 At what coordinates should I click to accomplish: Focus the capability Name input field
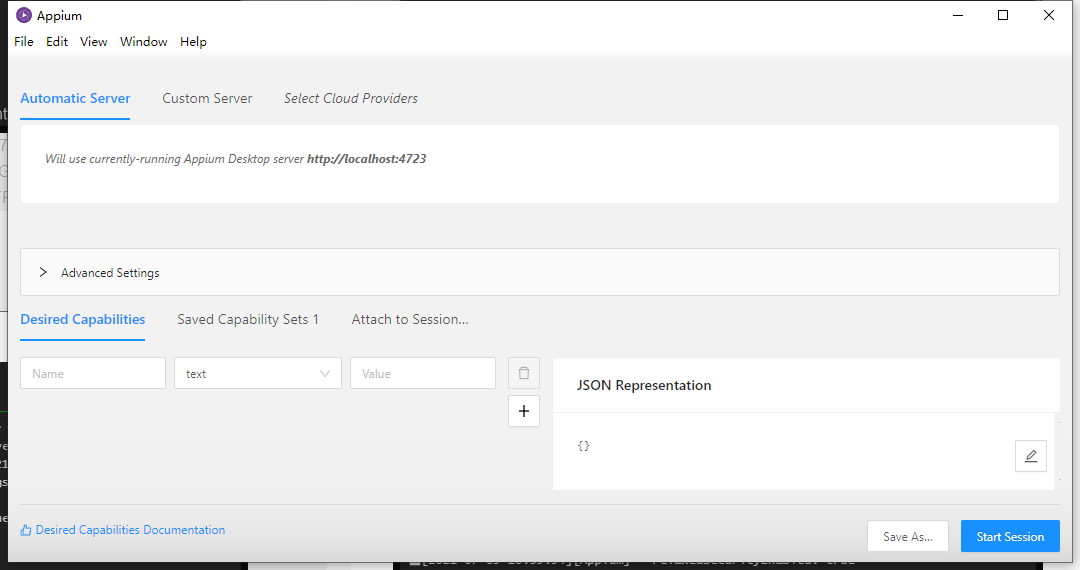pyautogui.click(x=93, y=373)
